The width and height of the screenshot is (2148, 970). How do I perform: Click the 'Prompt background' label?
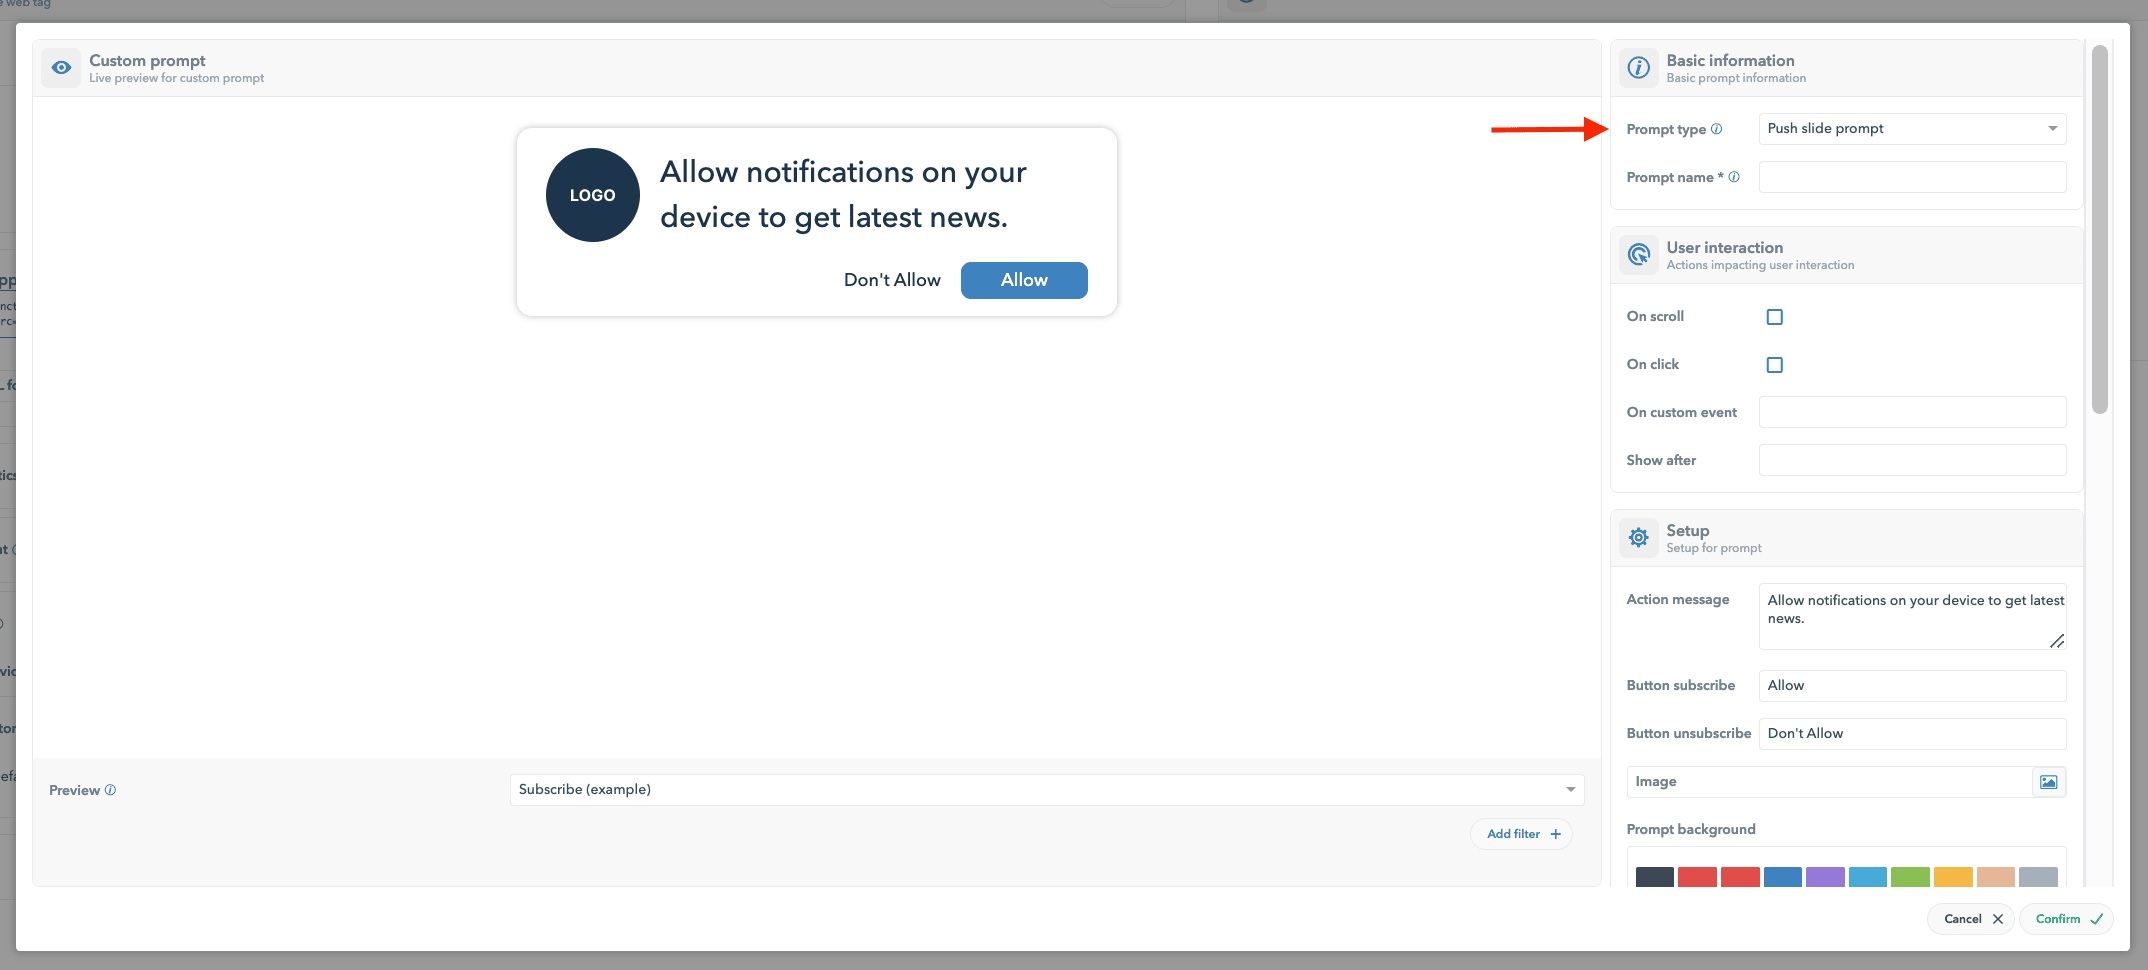point(1691,830)
